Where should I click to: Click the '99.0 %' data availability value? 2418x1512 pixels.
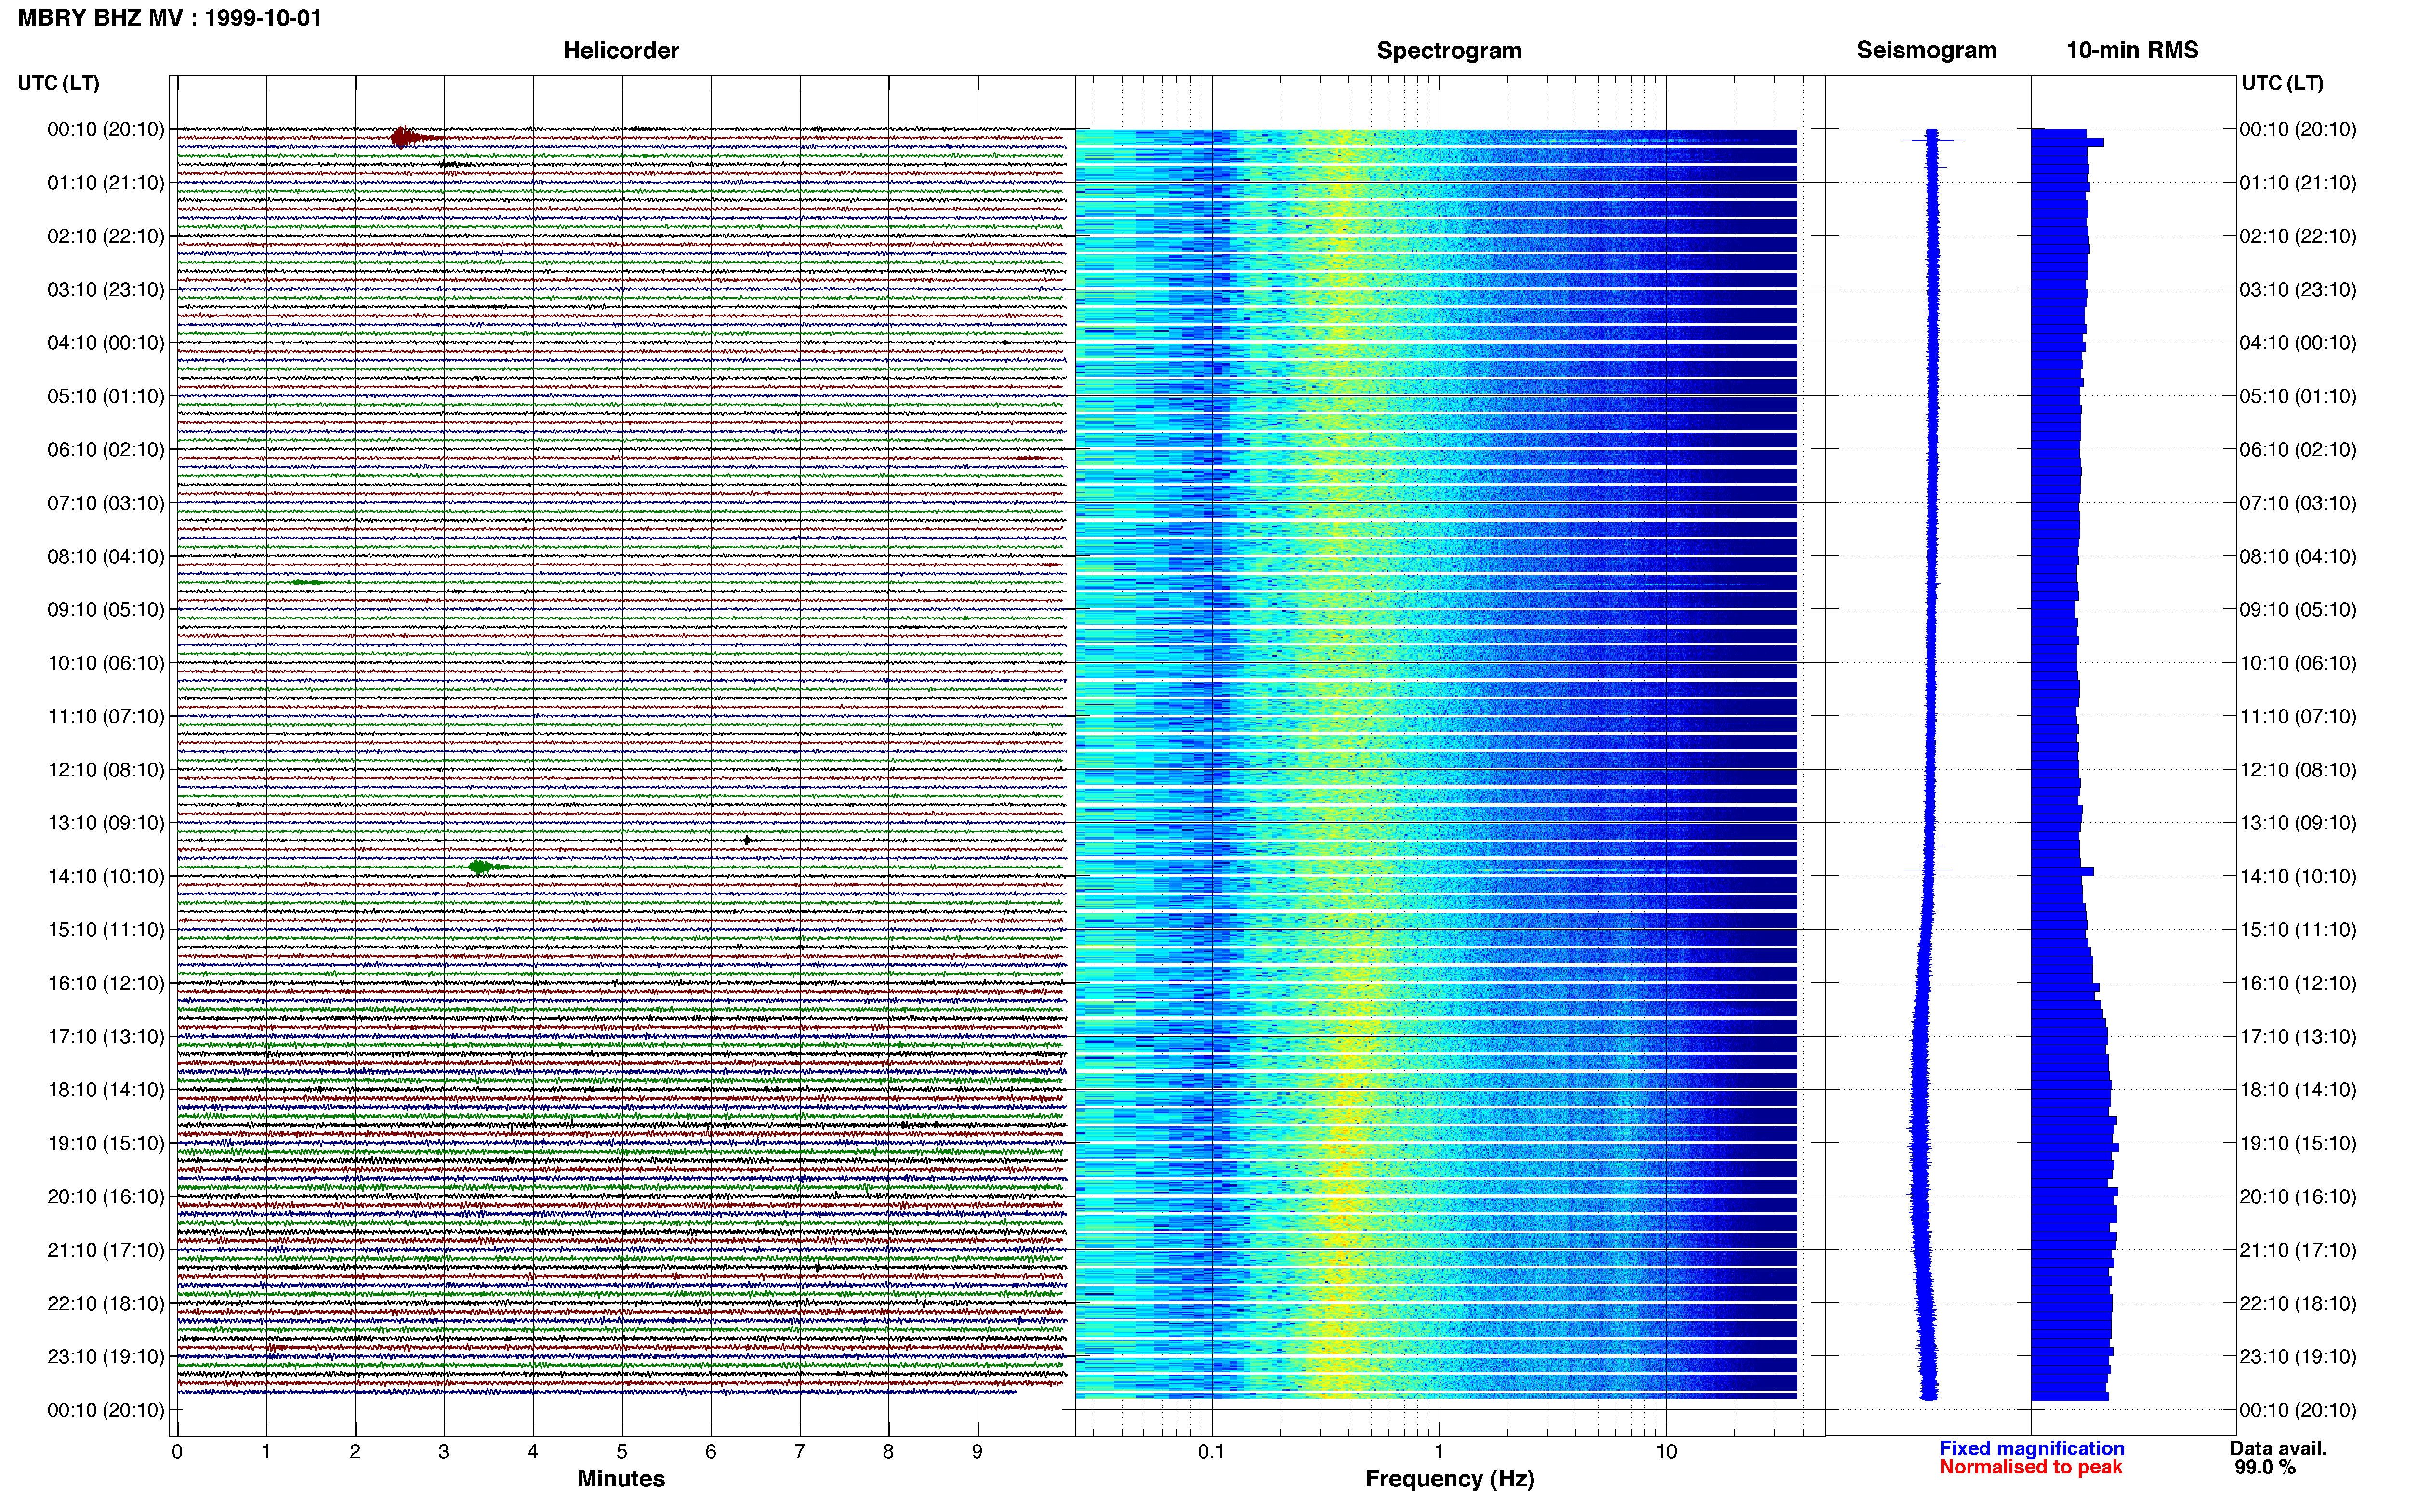[2265, 1467]
